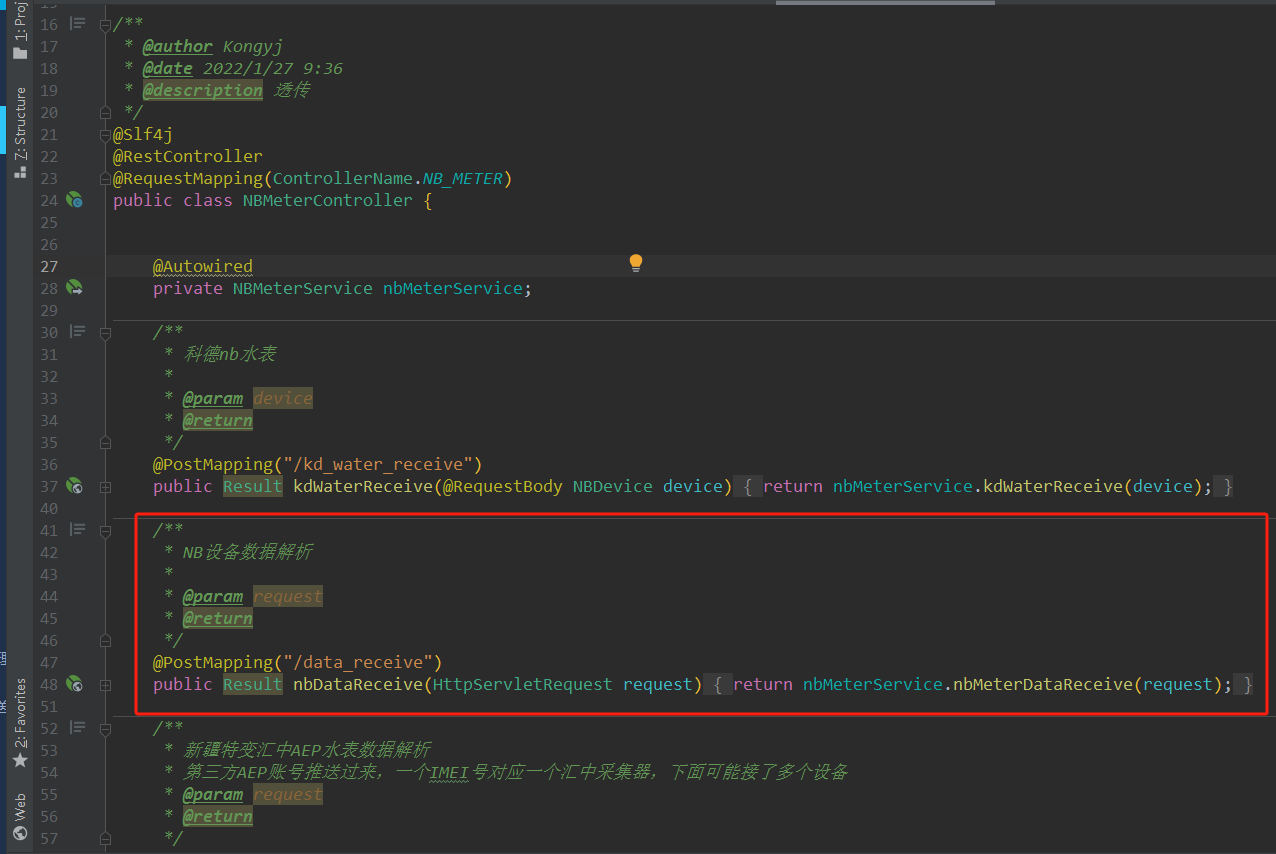Click the horizontal scrollbar at the top edge
This screenshot has width=1276, height=854.
(885, 3)
